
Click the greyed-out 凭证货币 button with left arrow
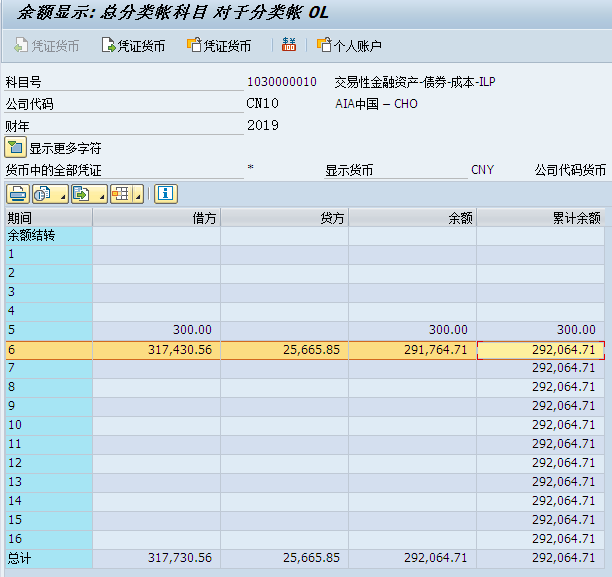(x=46, y=46)
